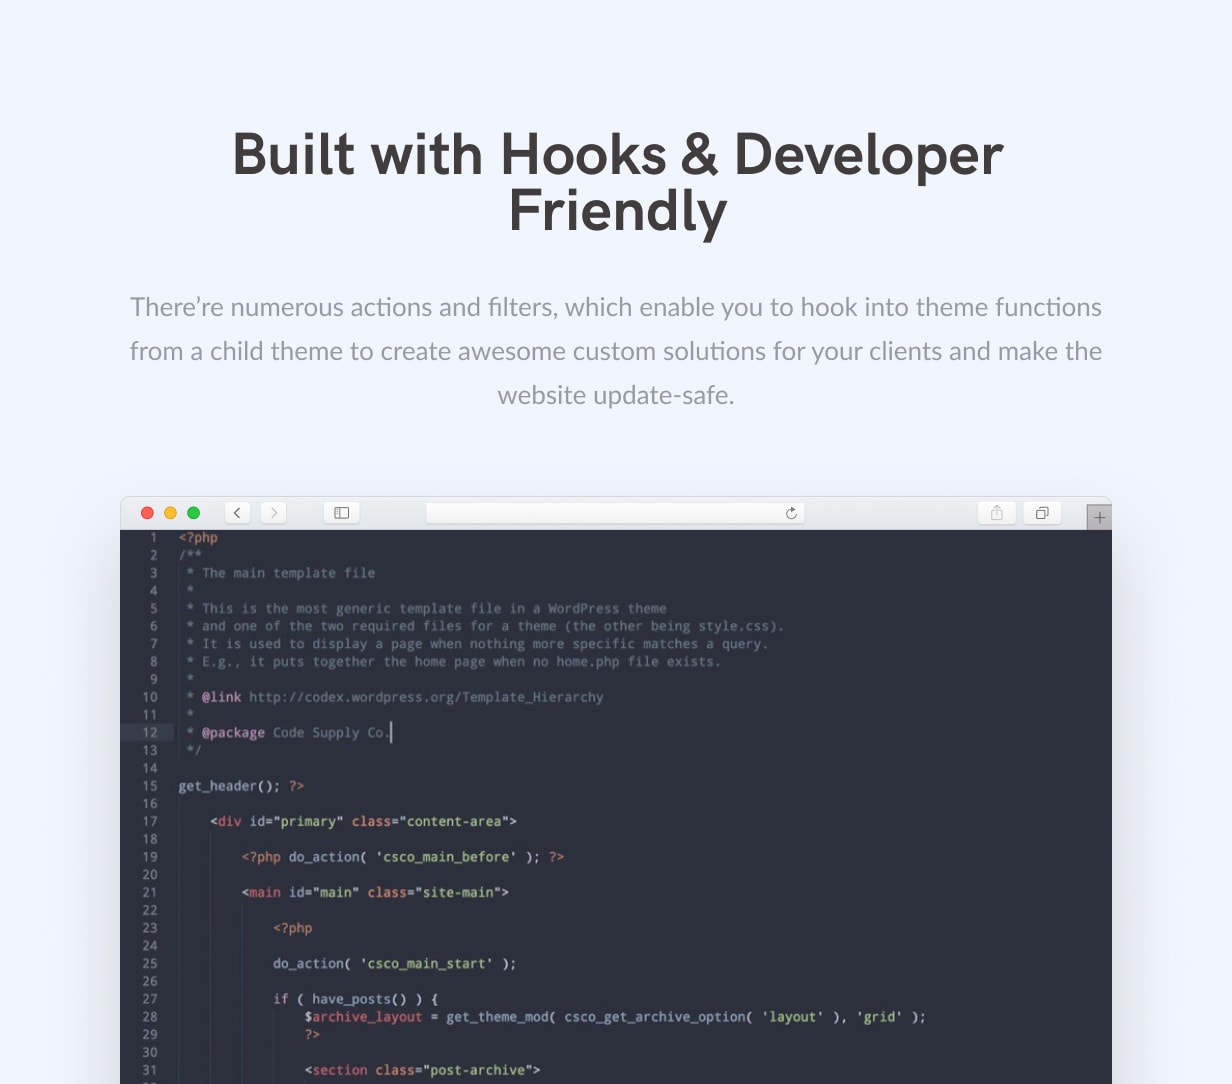Reload the page using the refresh icon
Screen dimensions: 1232x1084
[790, 513]
